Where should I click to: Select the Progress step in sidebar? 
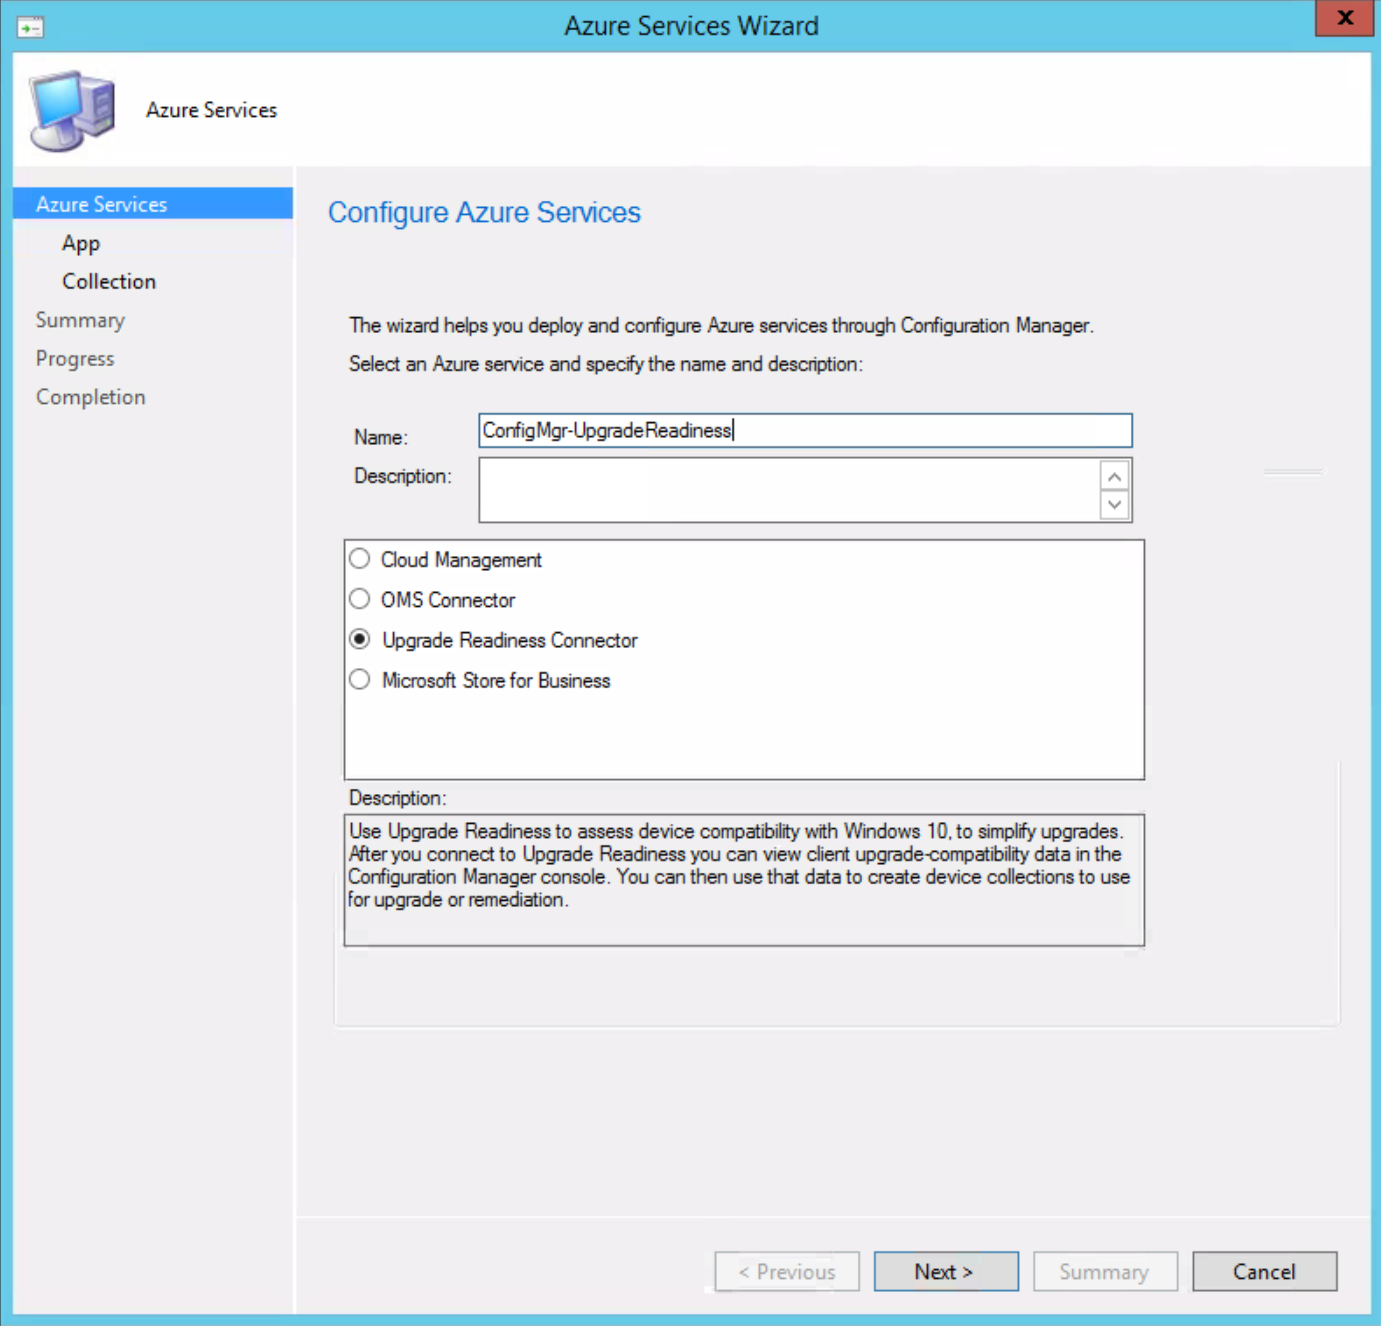click(x=75, y=358)
